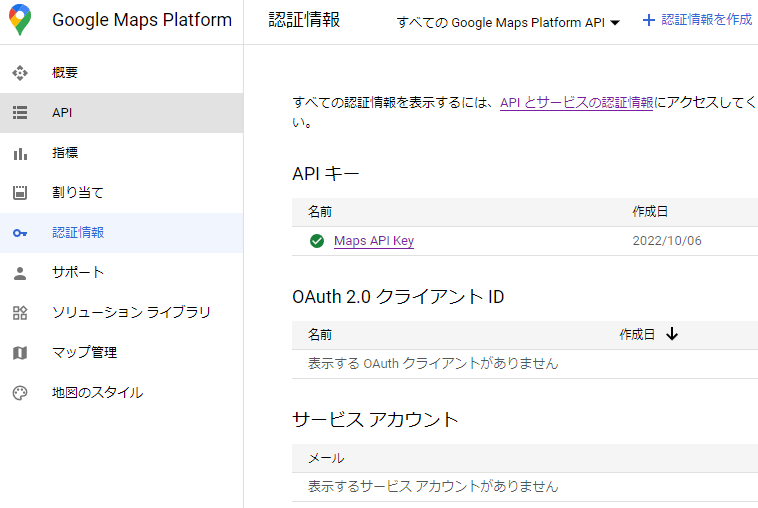Open the マップ管理 menu item
758x508 pixels.
[x=85, y=353]
